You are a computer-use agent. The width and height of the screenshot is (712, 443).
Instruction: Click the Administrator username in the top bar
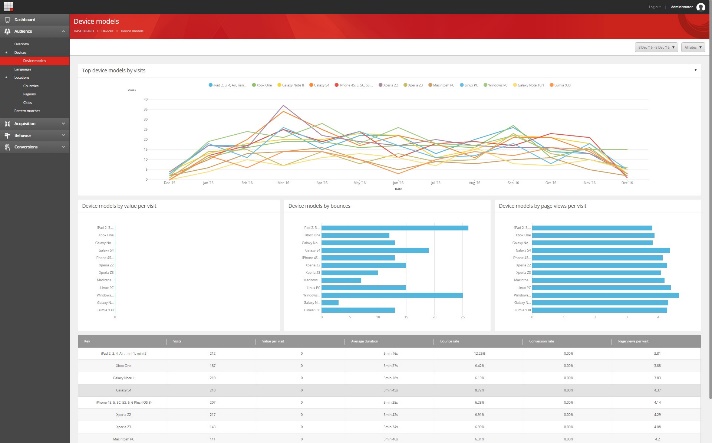click(682, 7)
